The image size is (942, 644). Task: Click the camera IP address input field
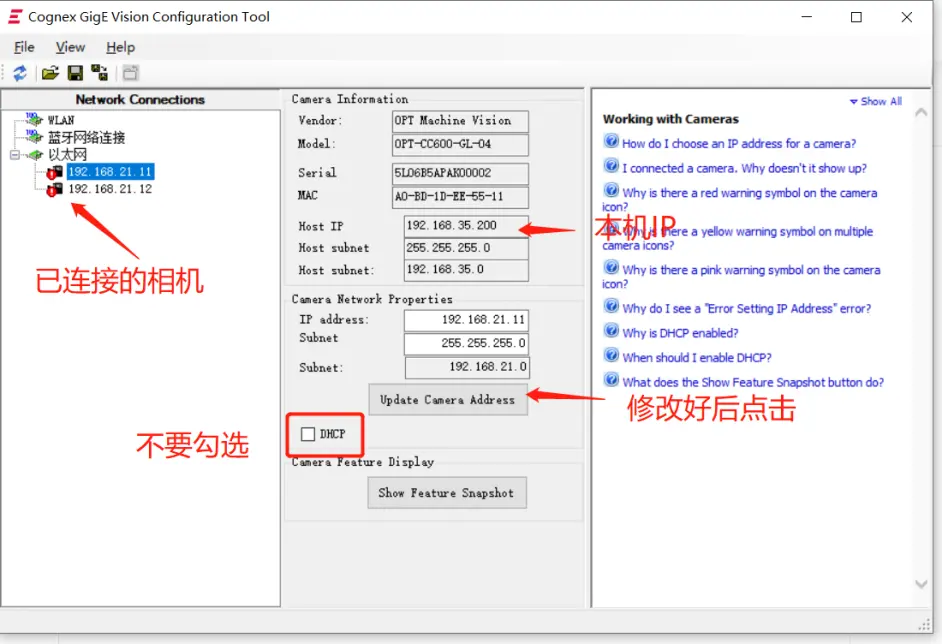point(466,320)
